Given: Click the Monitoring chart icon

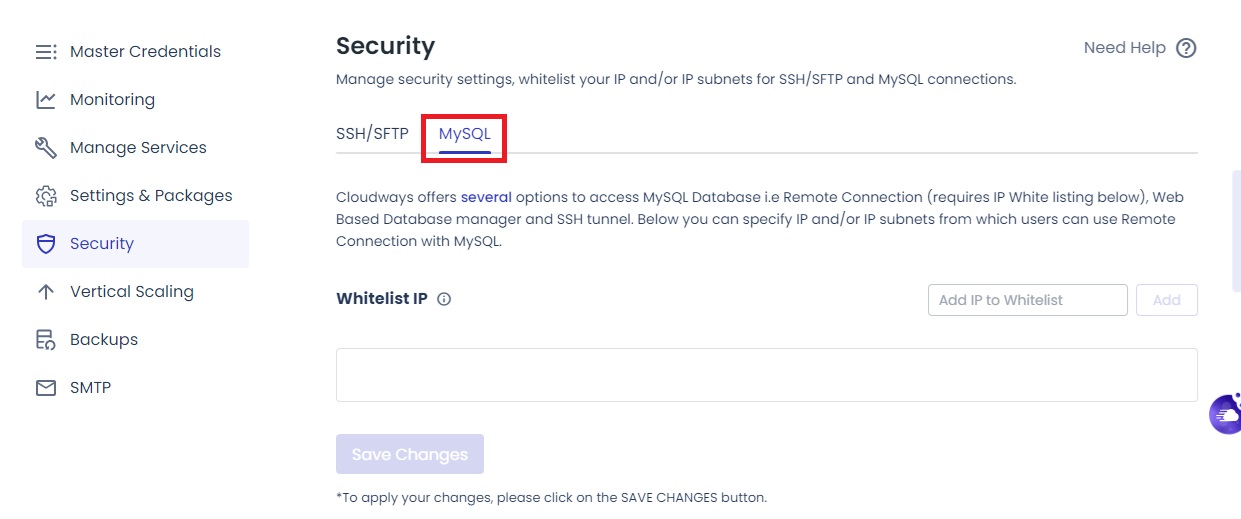Looking at the screenshot, I should [46, 100].
